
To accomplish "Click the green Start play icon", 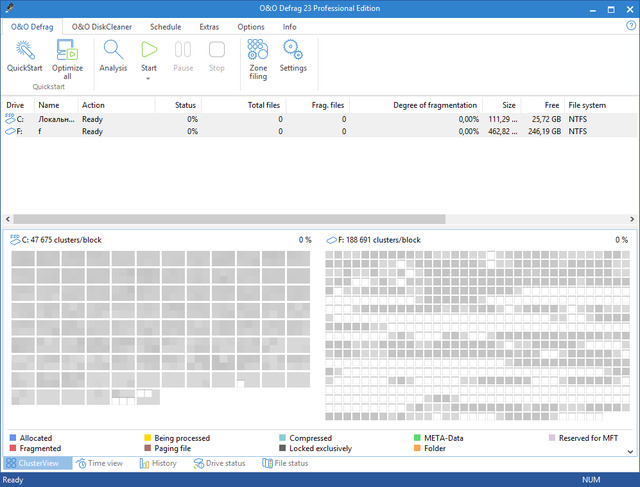I will (x=149, y=50).
